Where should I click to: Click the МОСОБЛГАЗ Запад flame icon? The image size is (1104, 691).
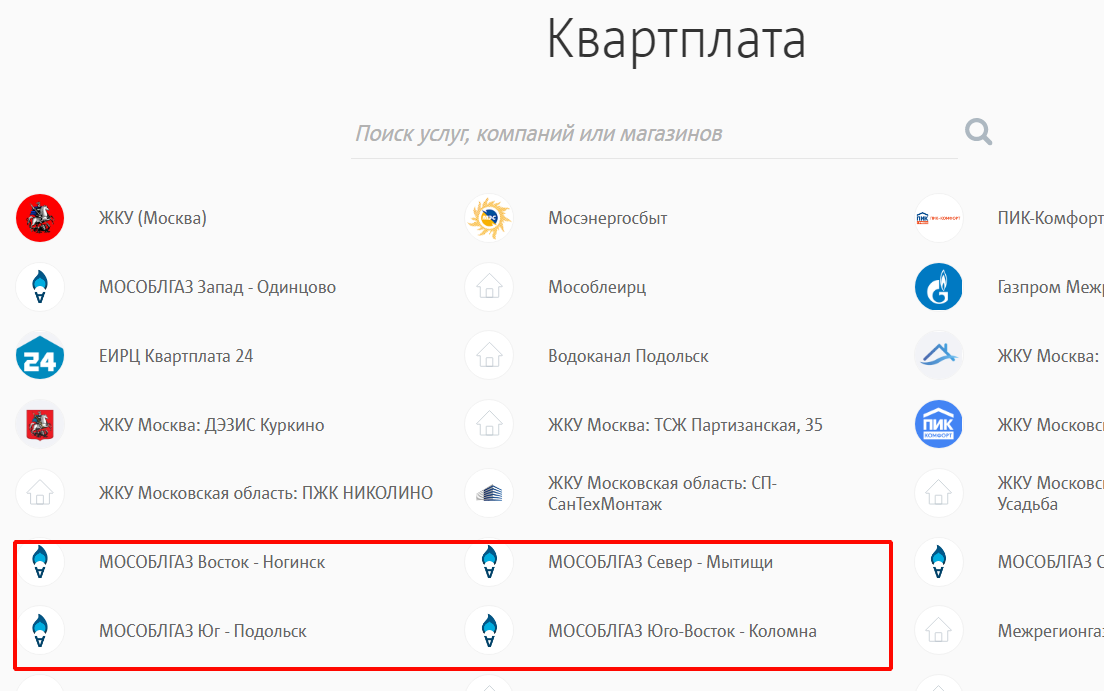pyautogui.click(x=40, y=288)
